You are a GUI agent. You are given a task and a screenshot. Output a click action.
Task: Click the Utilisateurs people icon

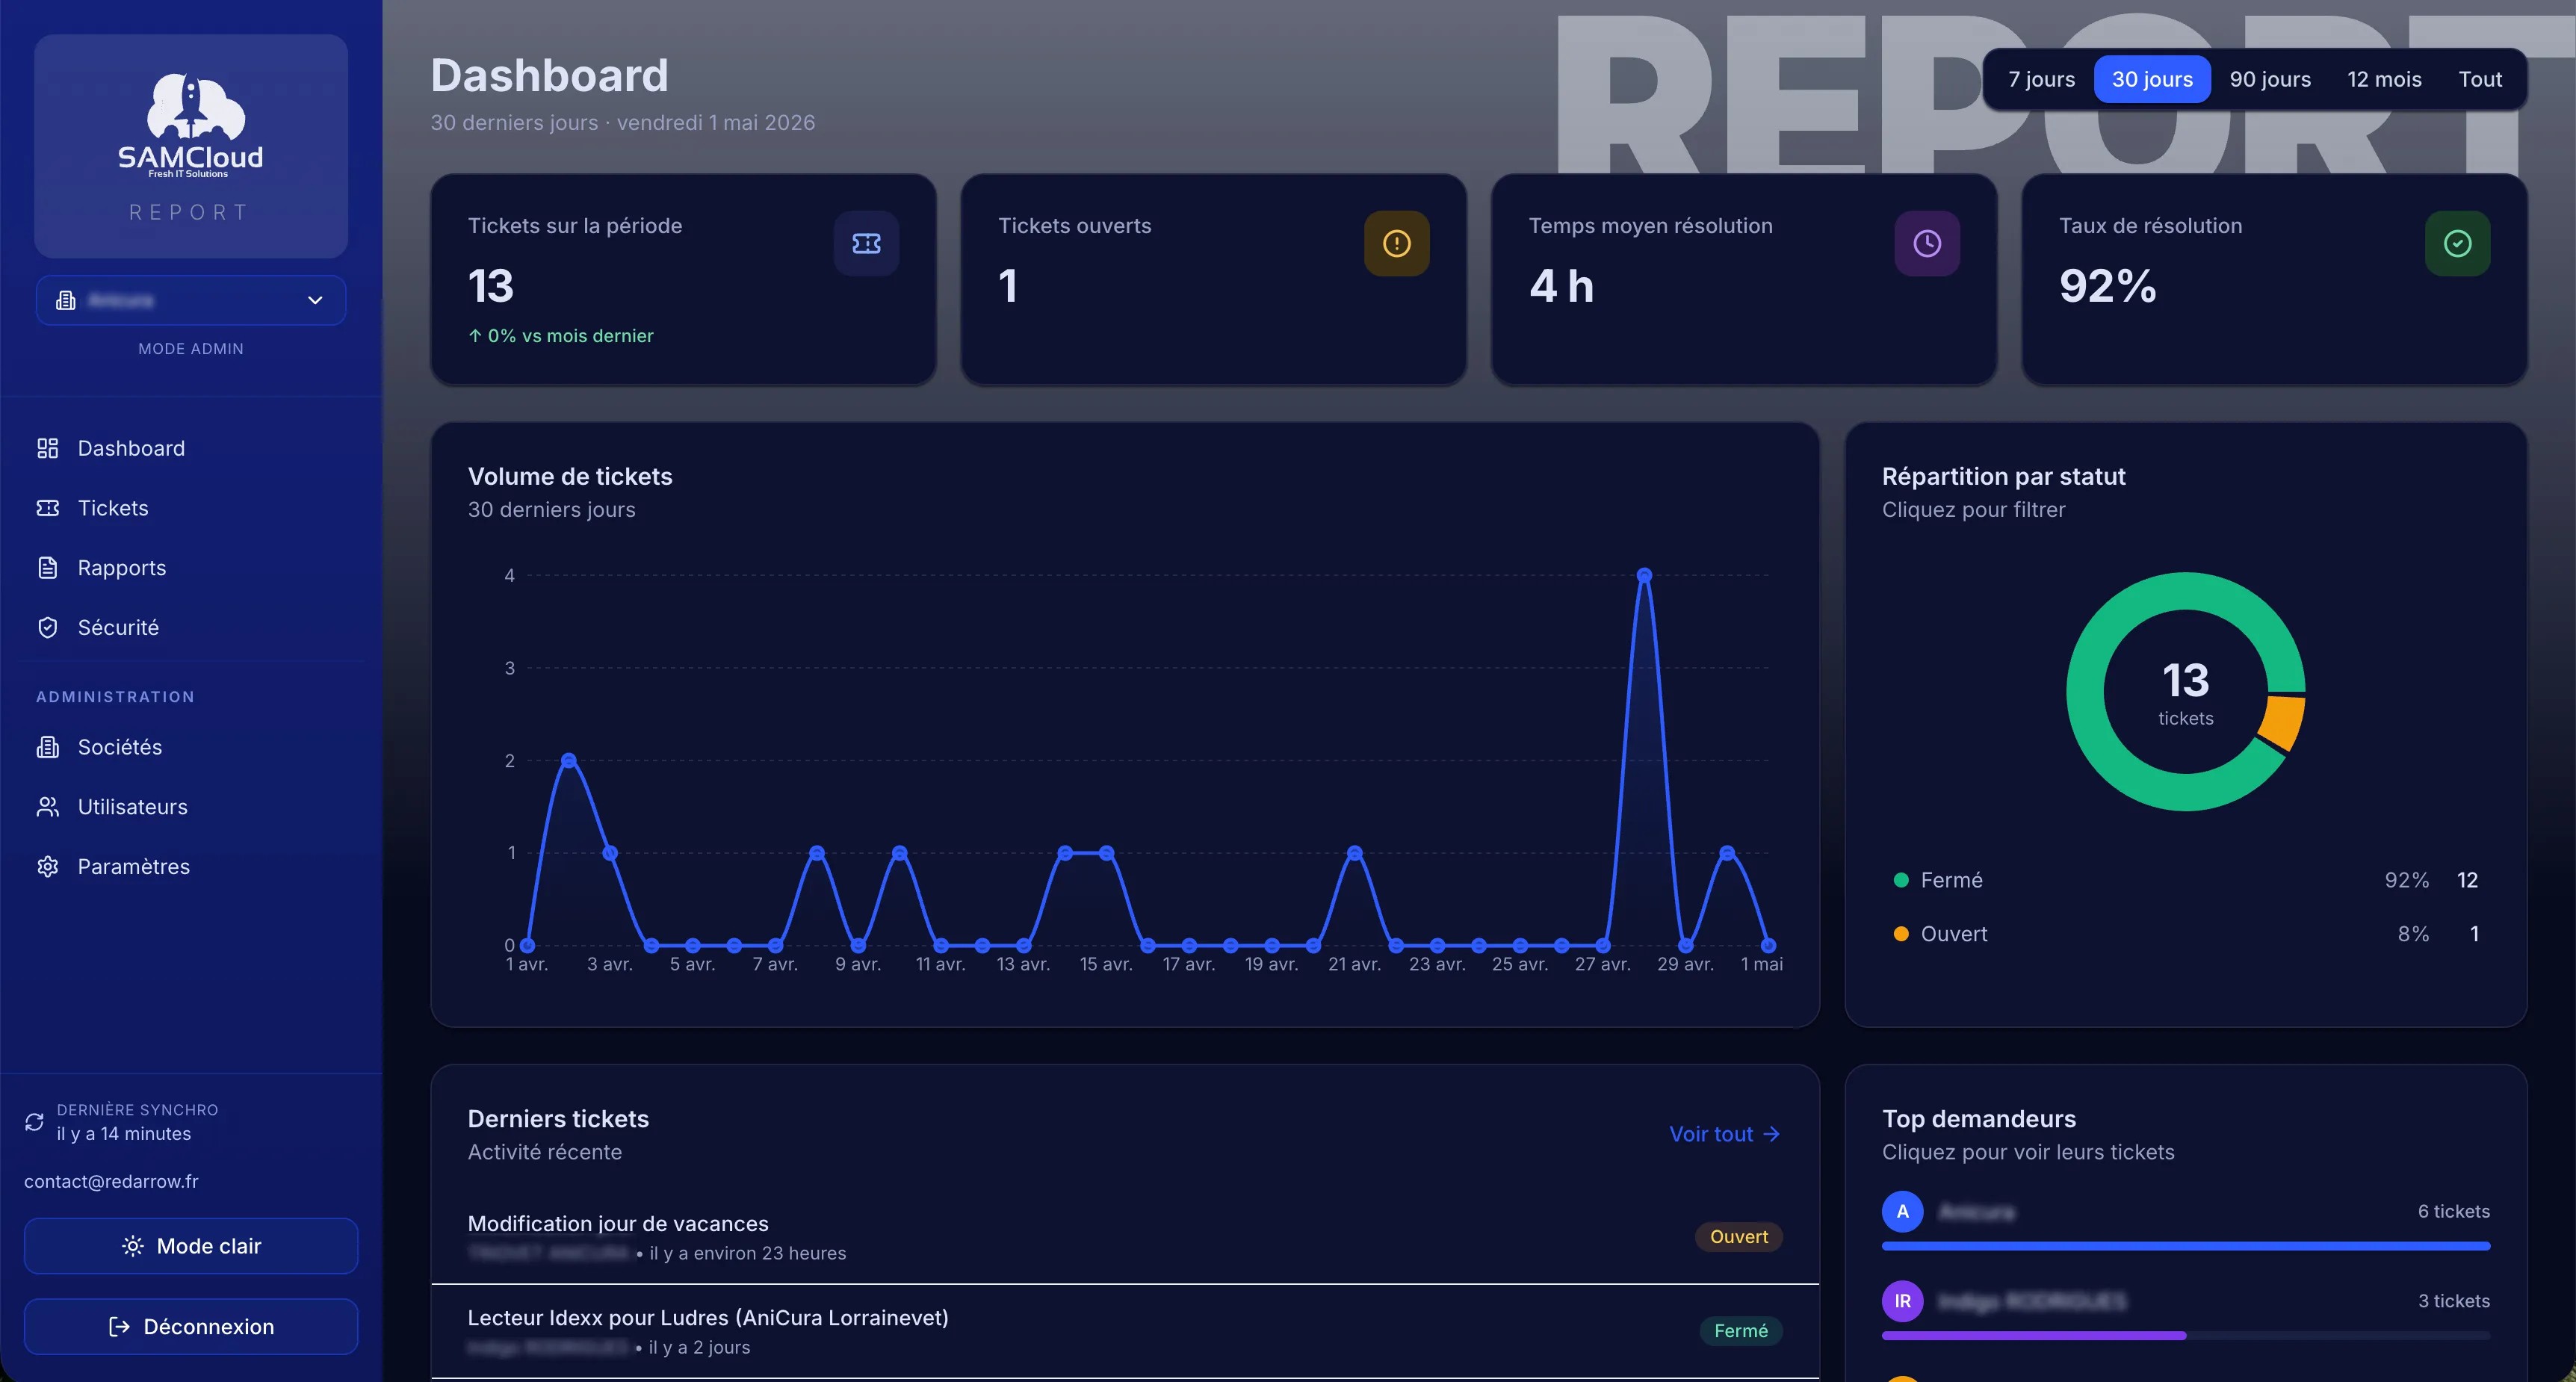[x=47, y=807]
